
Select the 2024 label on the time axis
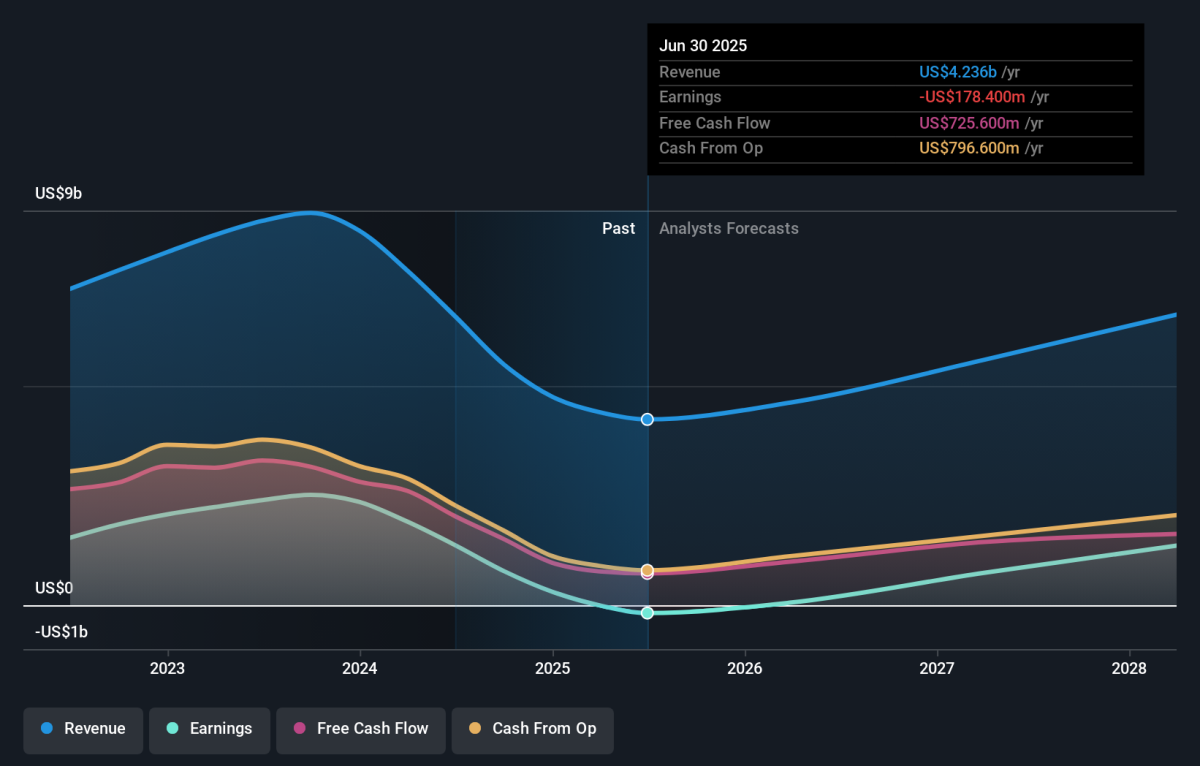pos(360,669)
